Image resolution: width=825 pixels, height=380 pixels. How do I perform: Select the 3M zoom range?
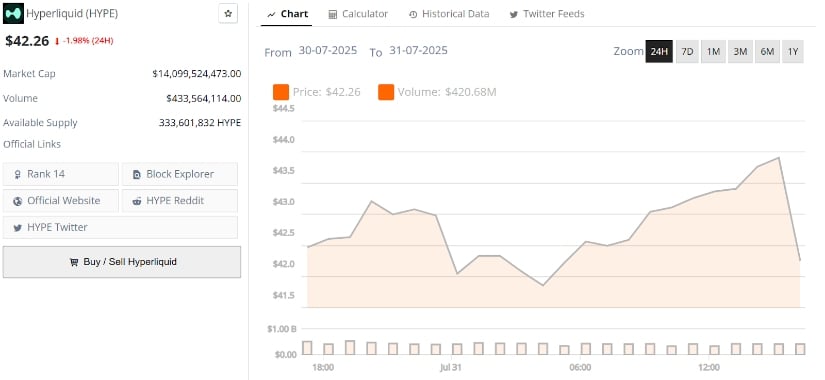coord(740,52)
